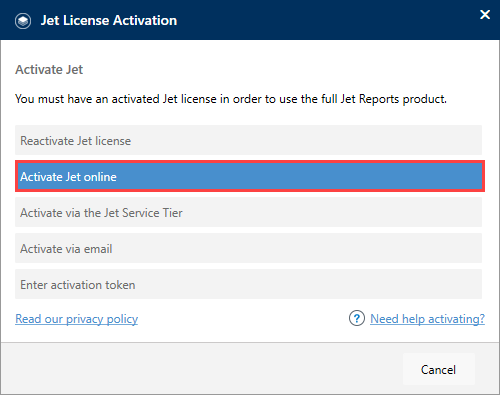This screenshot has width=500, height=395.
Task: Select Activate via the Jet Service Tier
Action: (x=248, y=212)
